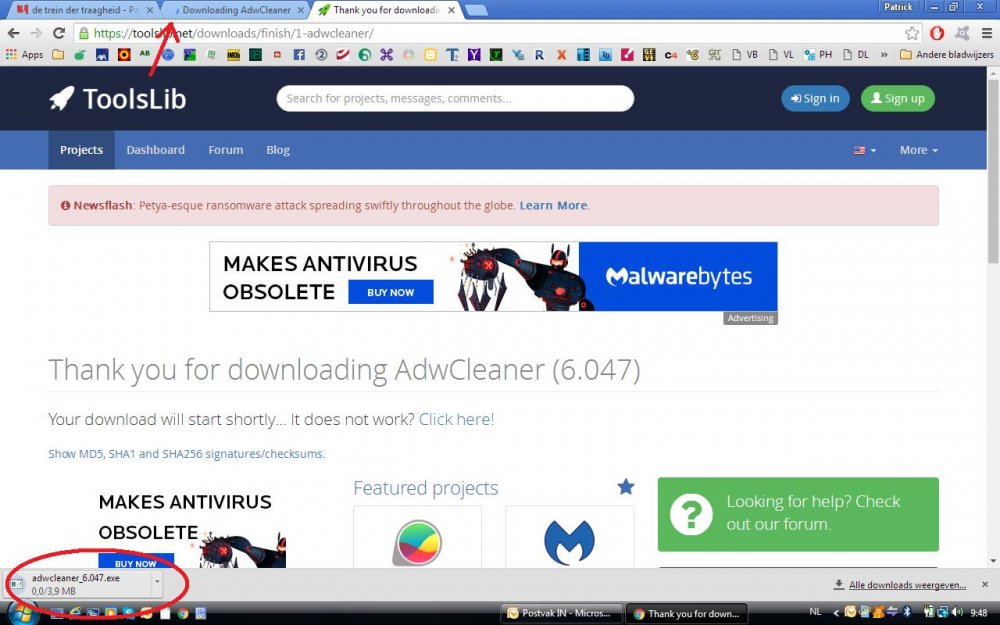The width and height of the screenshot is (1000, 625).
Task: Select the Malwarebytes featured project icon
Action: 569,543
